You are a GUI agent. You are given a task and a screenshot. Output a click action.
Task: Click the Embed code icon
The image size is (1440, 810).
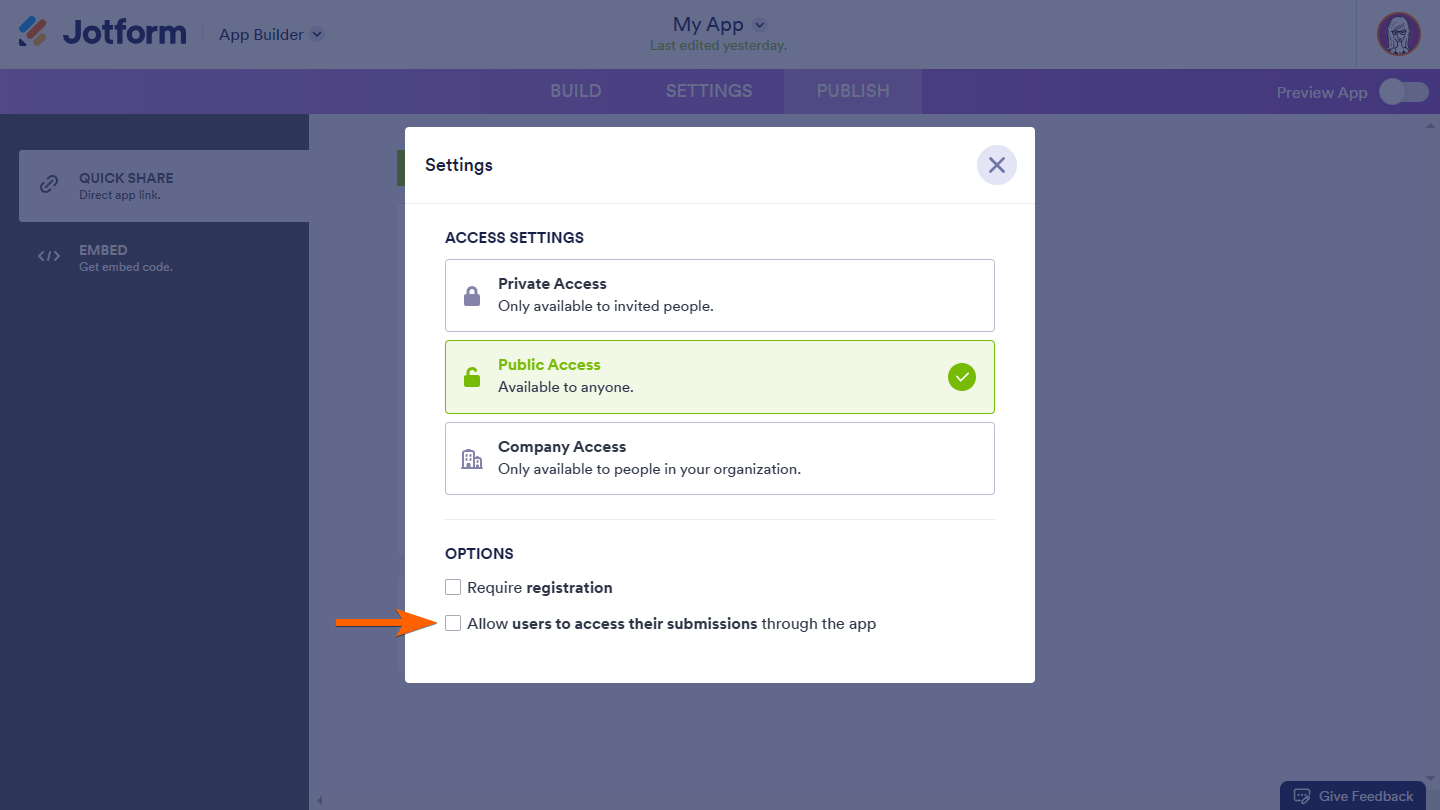point(48,257)
